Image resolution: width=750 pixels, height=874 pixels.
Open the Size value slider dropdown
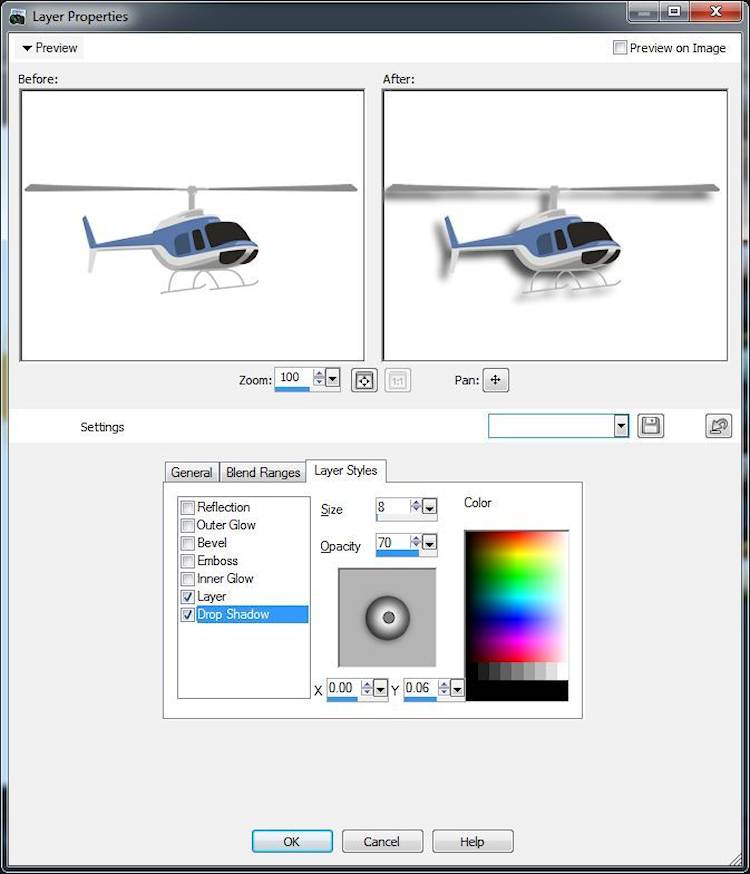(x=430, y=508)
